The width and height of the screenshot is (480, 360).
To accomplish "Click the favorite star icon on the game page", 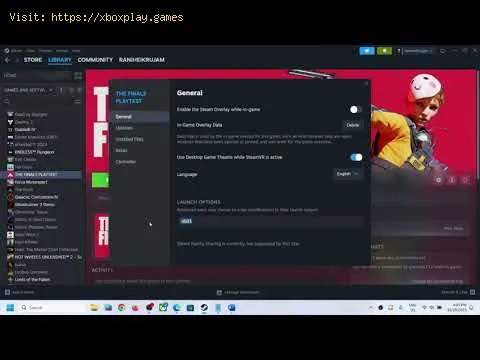I will point(465,180).
